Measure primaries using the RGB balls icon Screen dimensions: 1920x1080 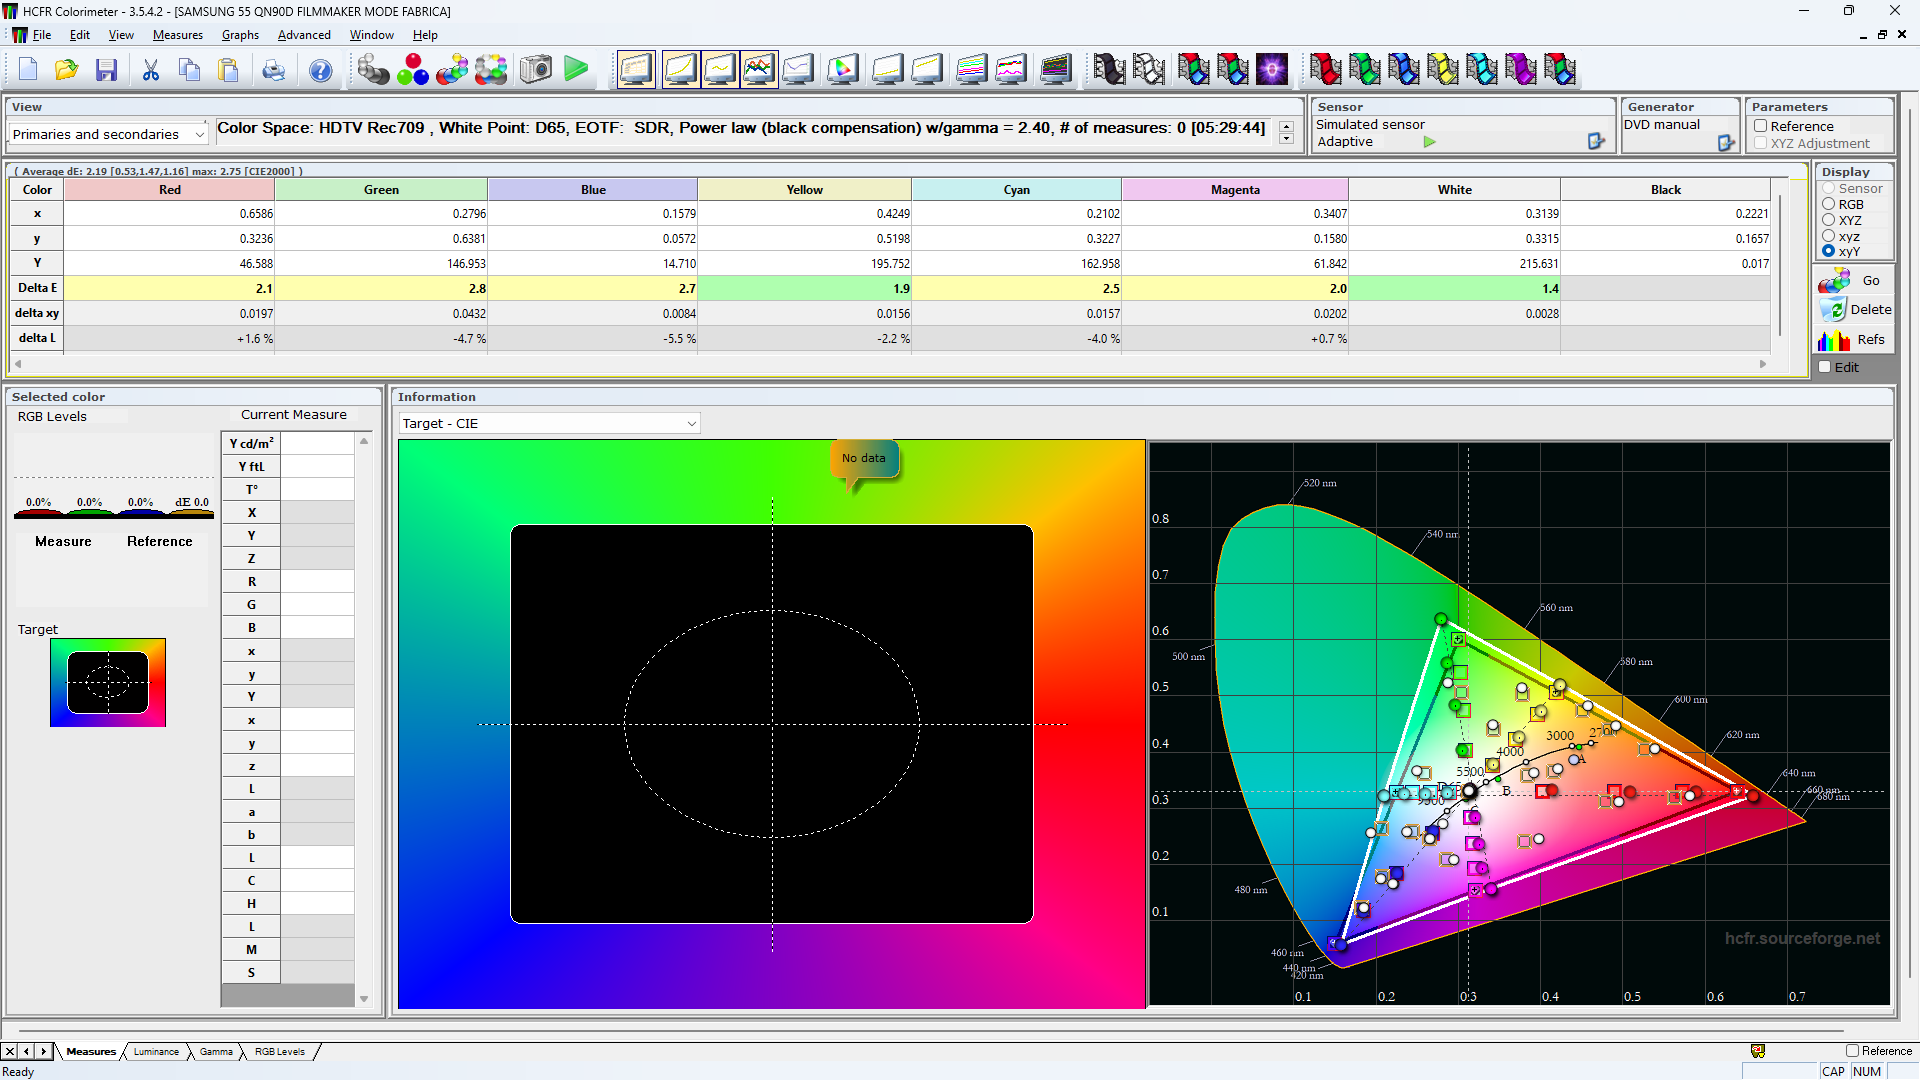[412, 69]
